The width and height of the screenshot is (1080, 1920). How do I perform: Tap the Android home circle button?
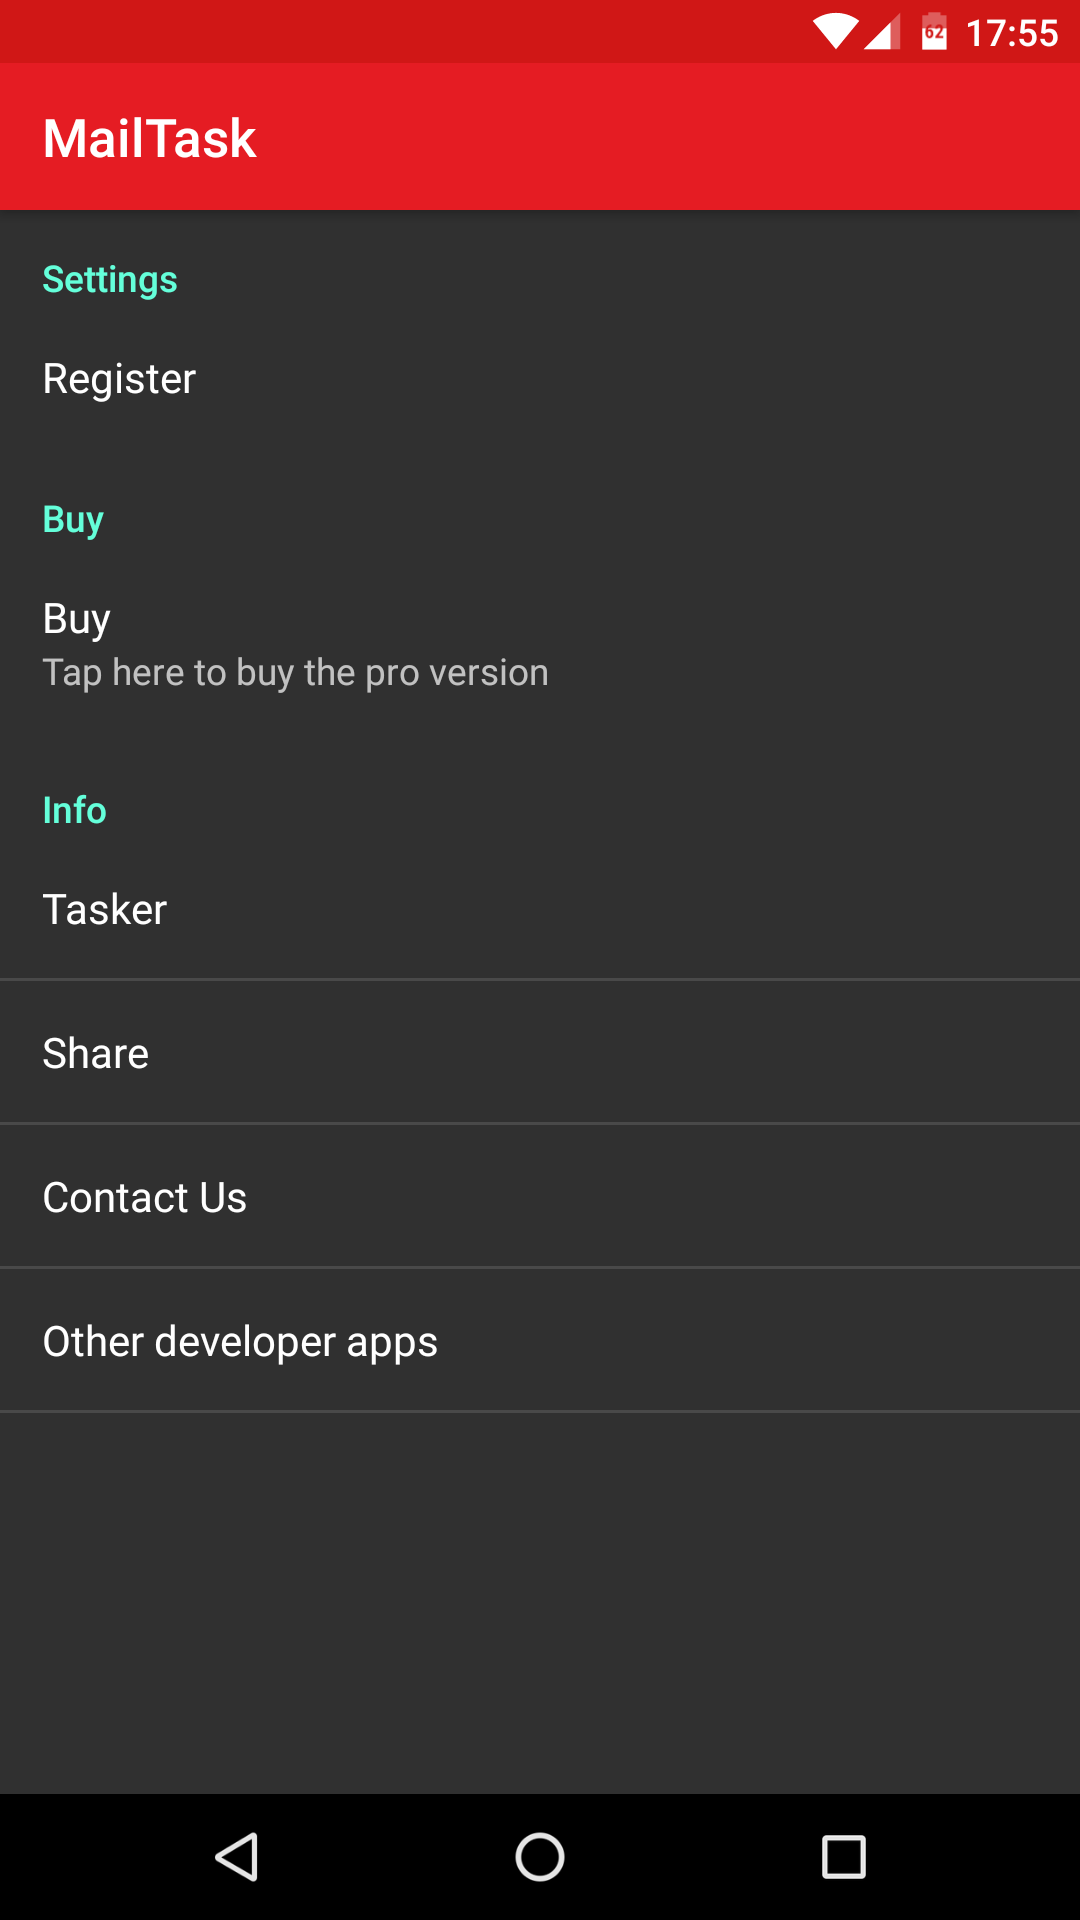click(540, 1857)
